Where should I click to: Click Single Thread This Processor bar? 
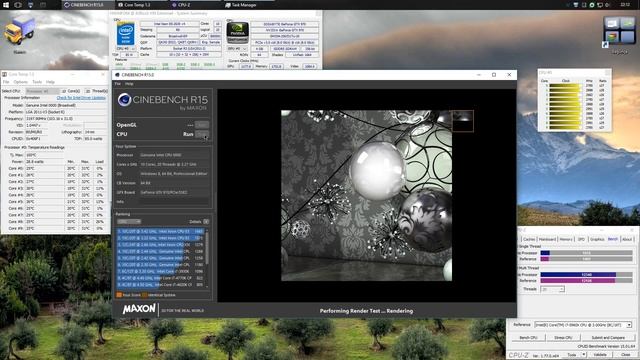point(586,253)
